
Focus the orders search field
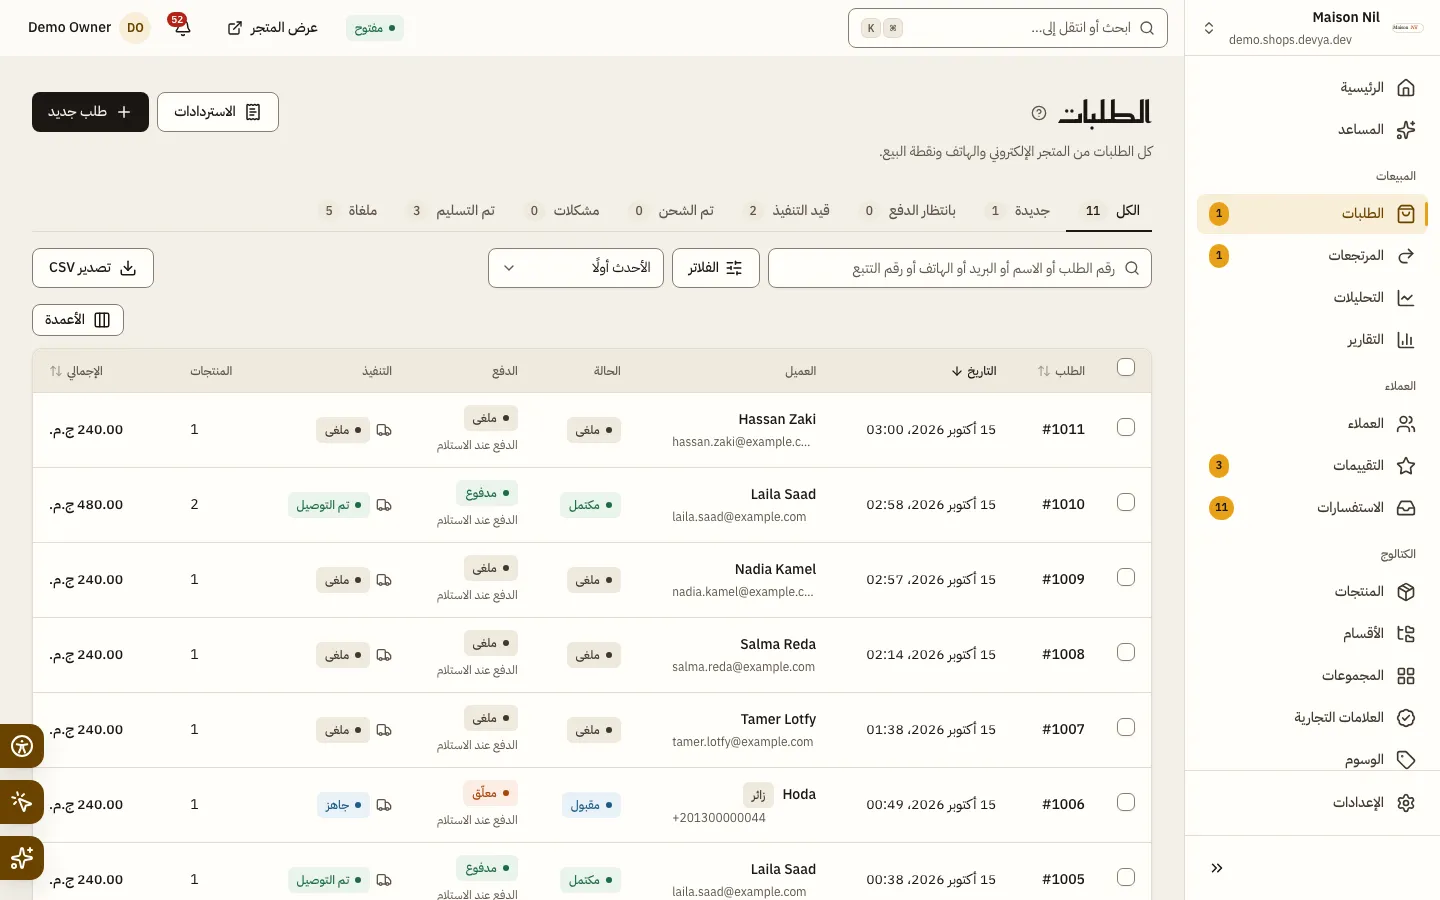click(960, 268)
